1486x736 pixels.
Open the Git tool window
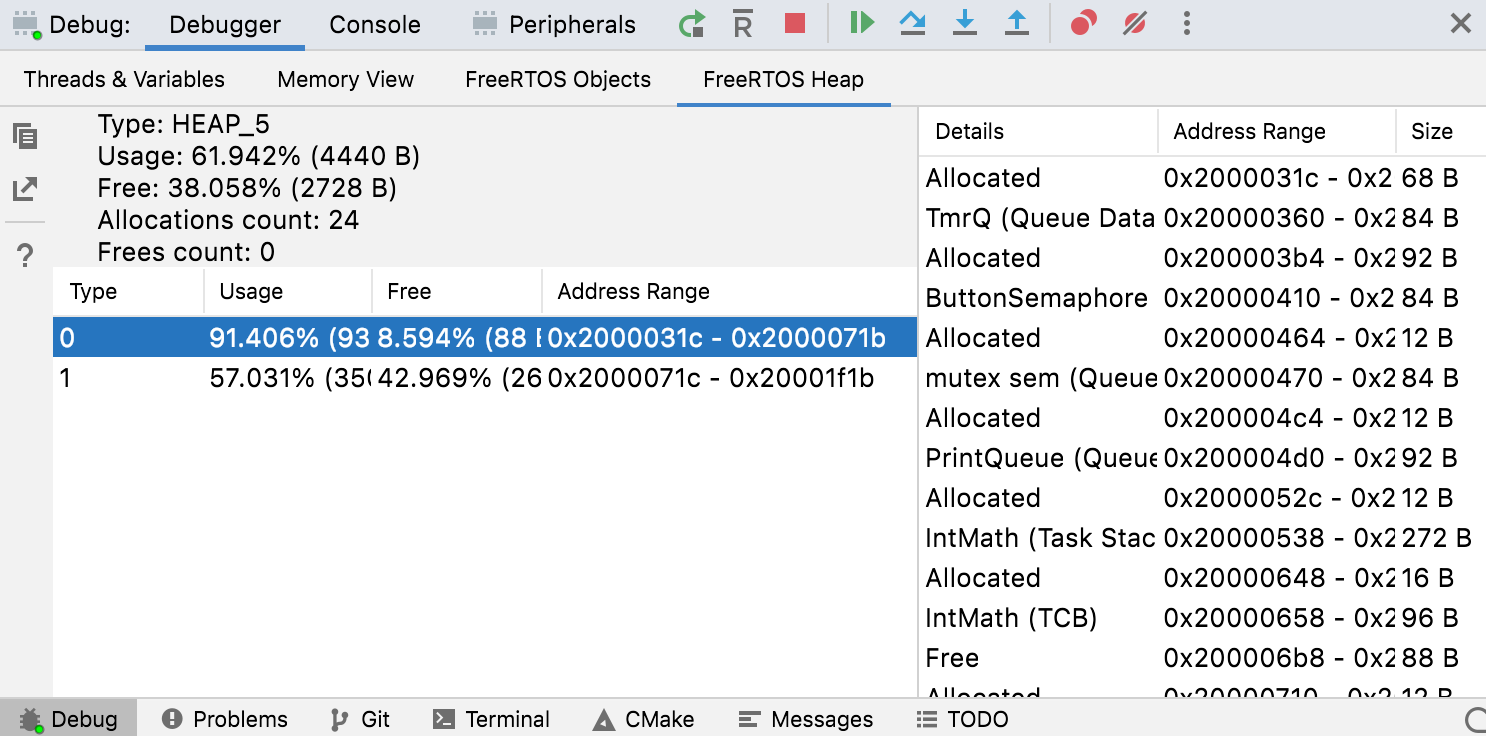pos(360,718)
